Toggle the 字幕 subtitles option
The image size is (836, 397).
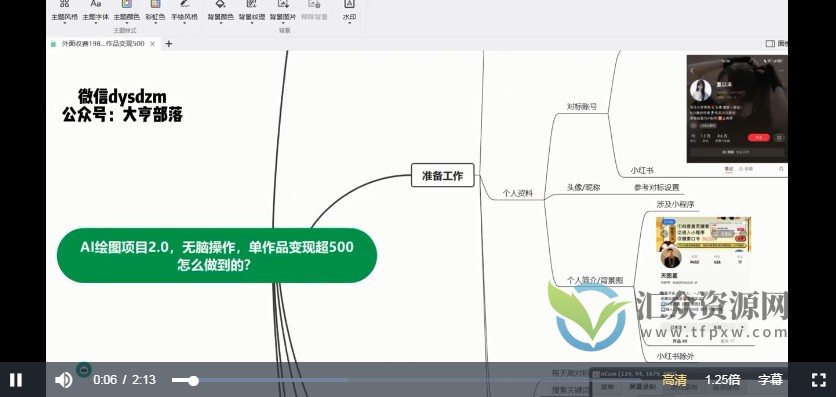point(770,380)
